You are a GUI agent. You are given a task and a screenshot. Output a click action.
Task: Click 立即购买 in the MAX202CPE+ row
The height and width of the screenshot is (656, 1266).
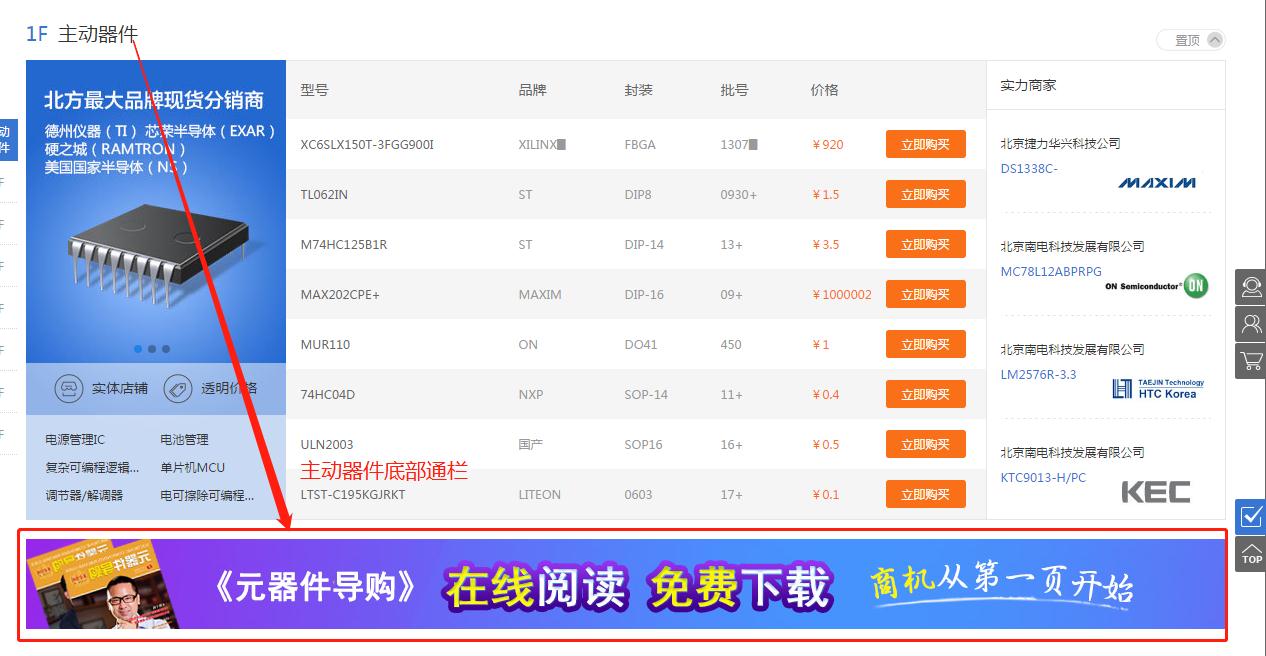click(x=926, y=294)
